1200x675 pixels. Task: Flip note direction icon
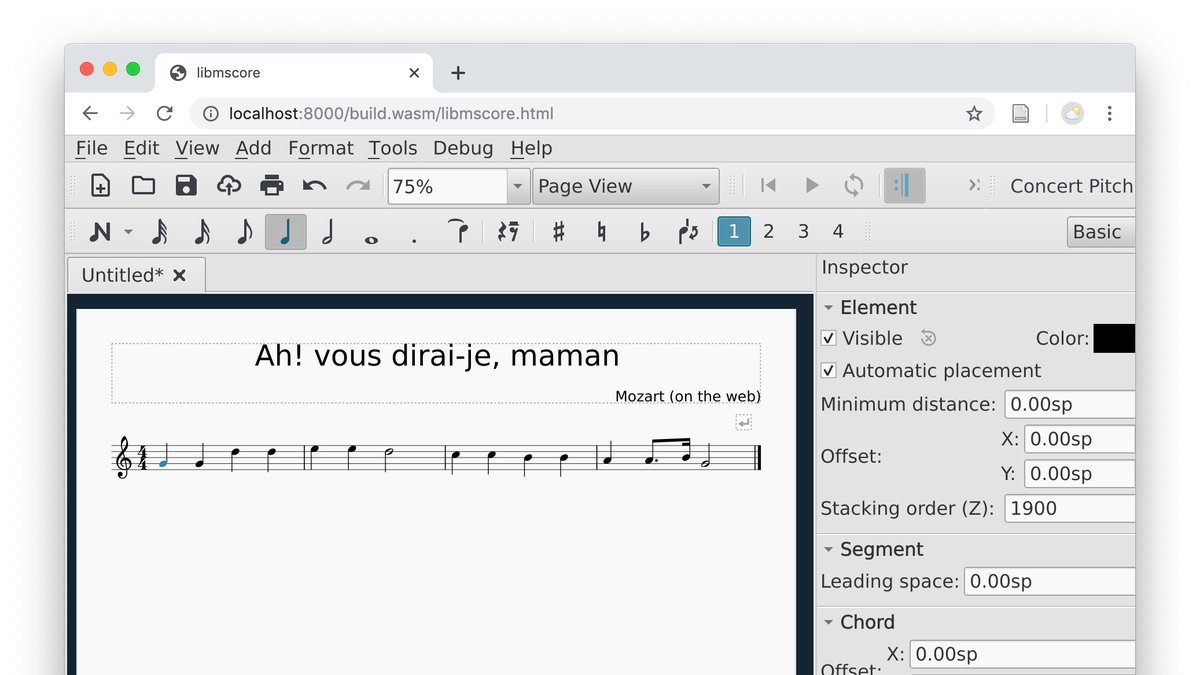688,232
